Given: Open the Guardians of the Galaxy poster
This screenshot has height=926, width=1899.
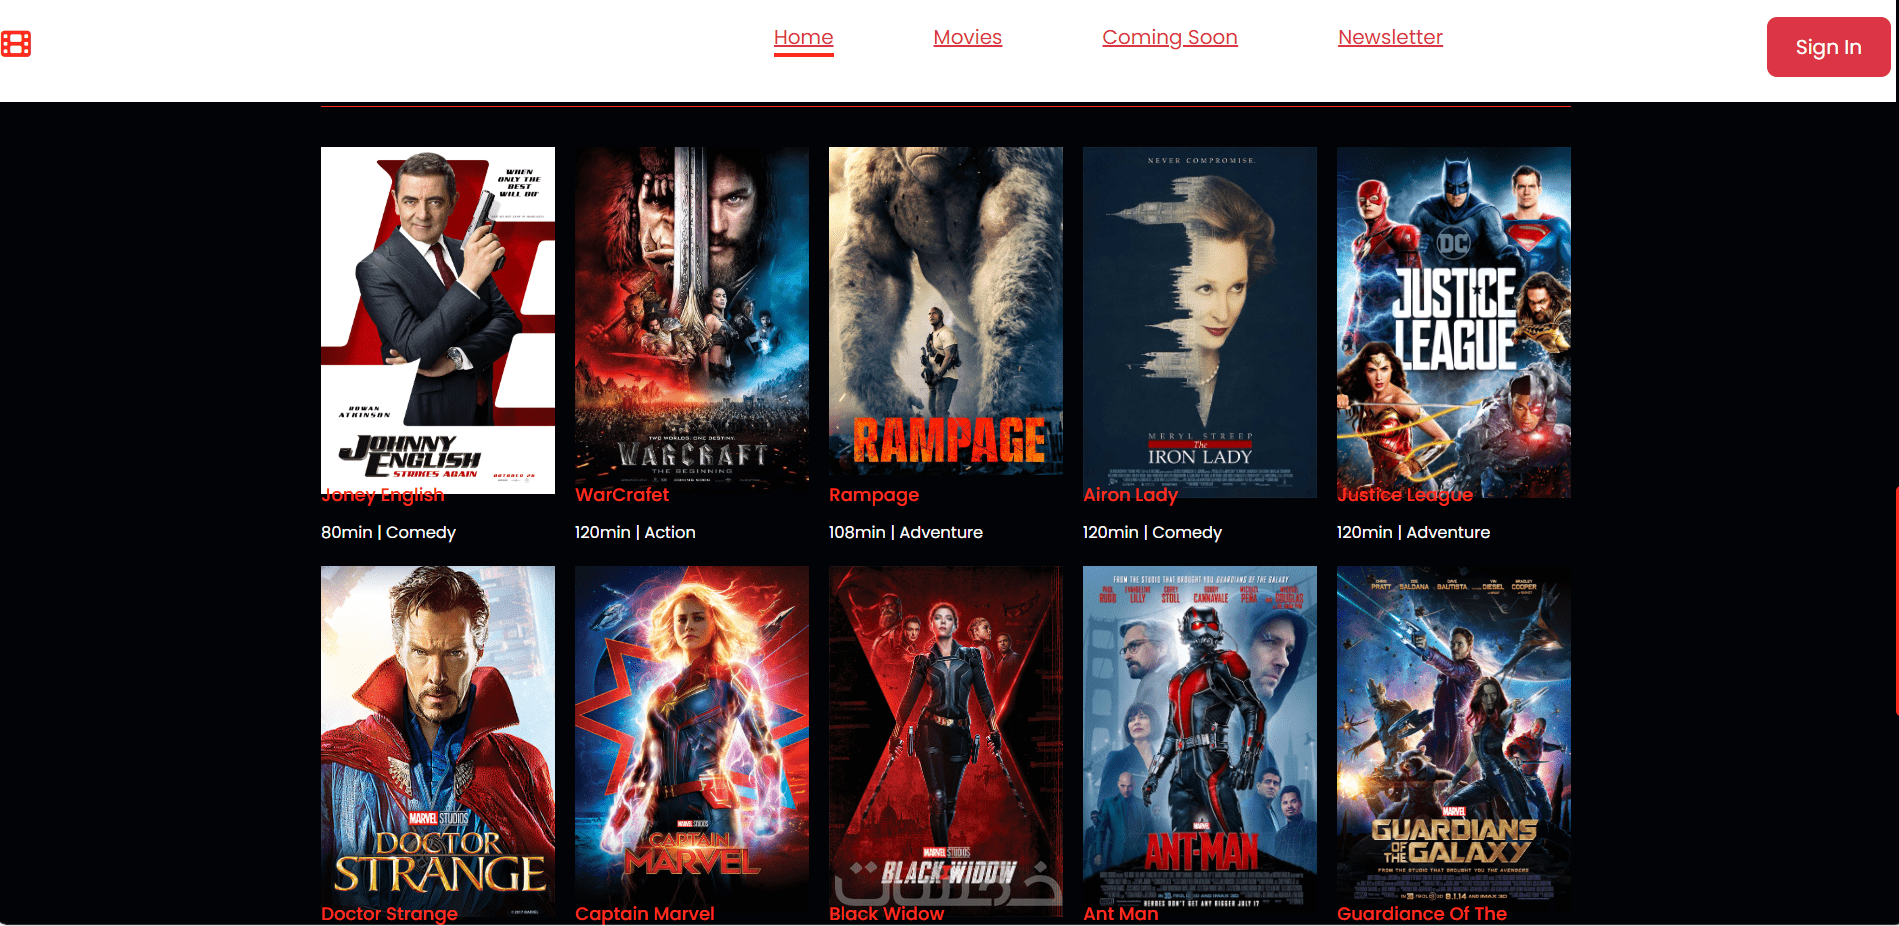Looking at the screenshot, I should coord(1454,740).
